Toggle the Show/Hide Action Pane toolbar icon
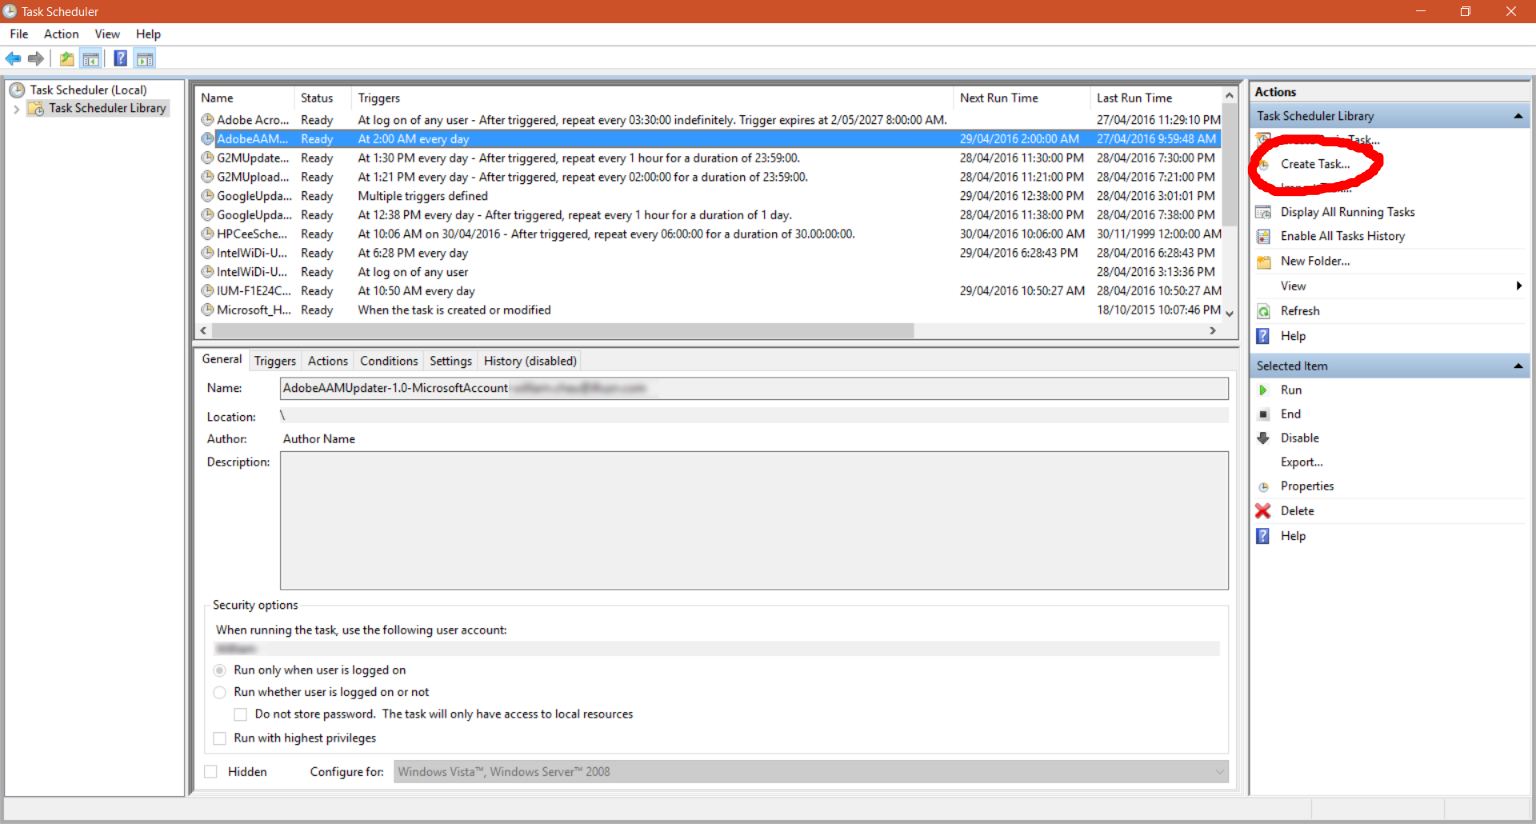 145,59
